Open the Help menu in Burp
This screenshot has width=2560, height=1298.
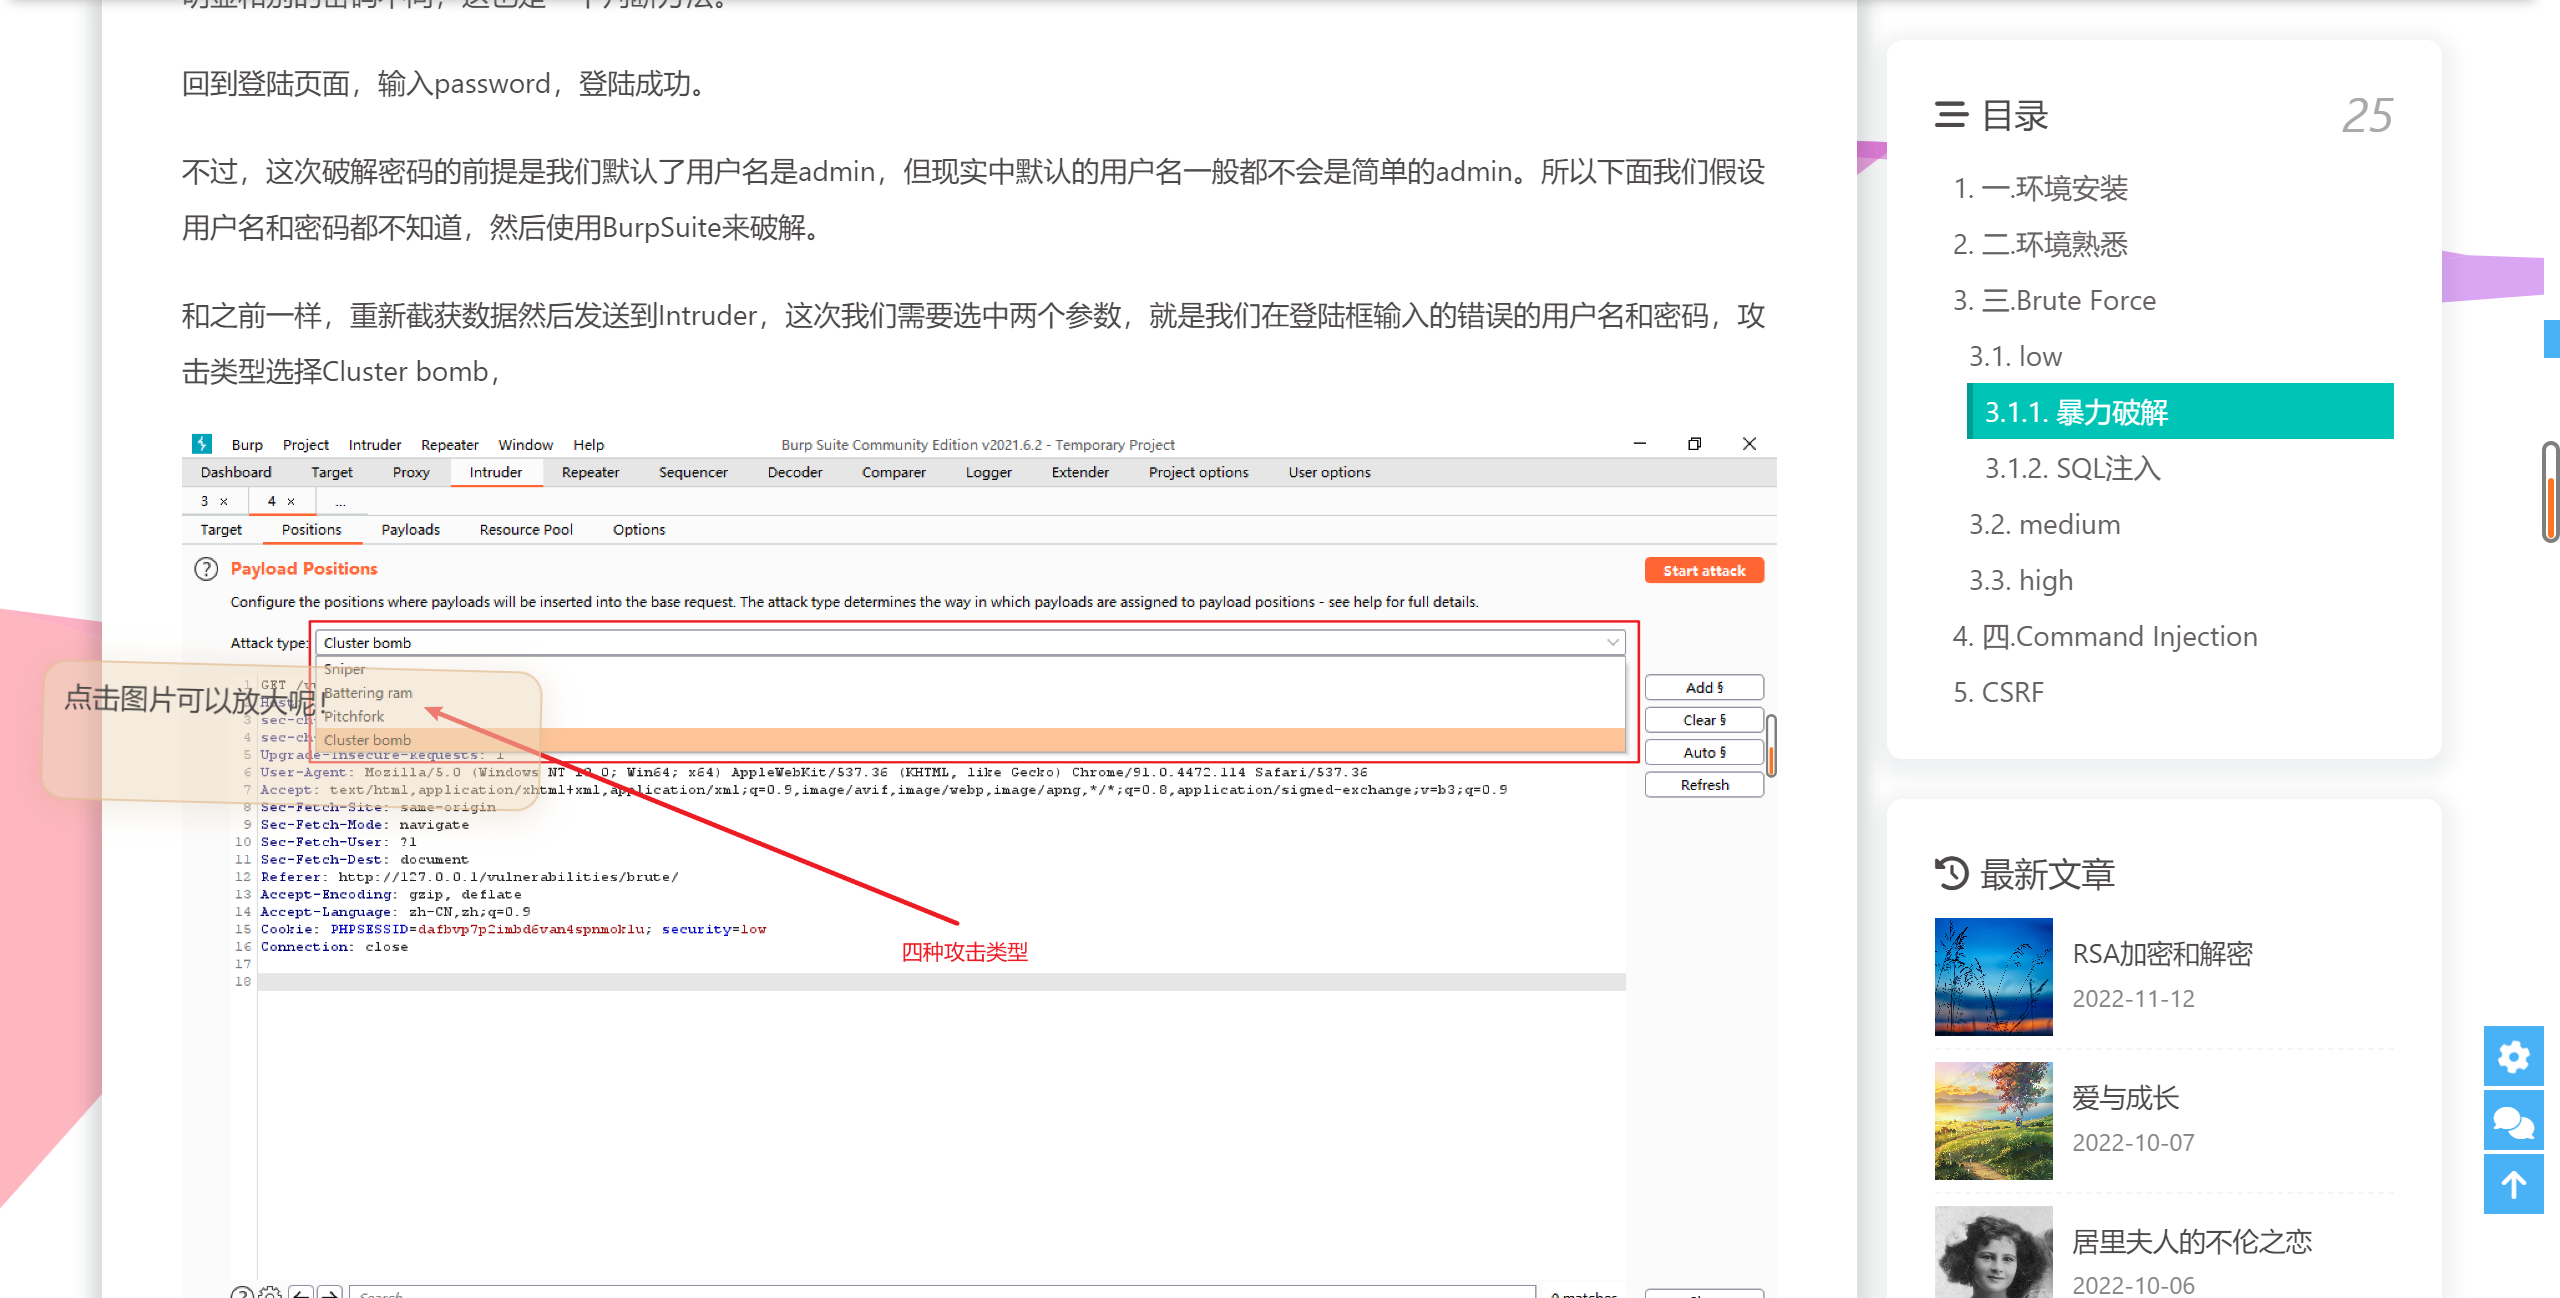pos(588,444)
